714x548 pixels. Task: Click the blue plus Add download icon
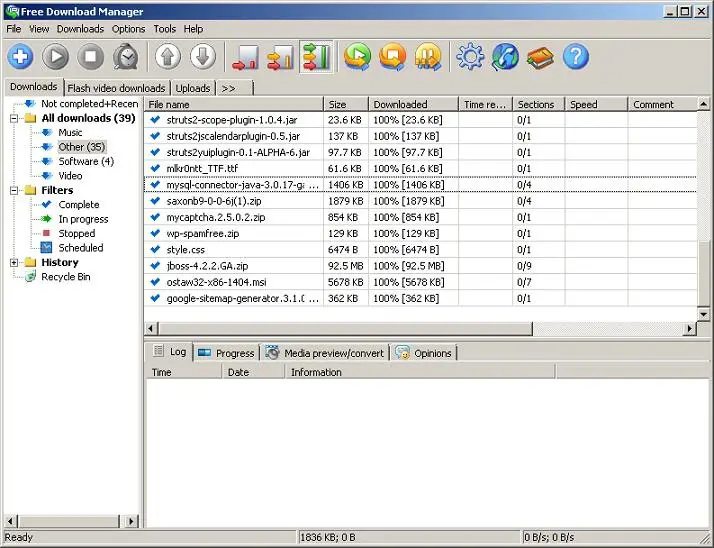(20, 57)
